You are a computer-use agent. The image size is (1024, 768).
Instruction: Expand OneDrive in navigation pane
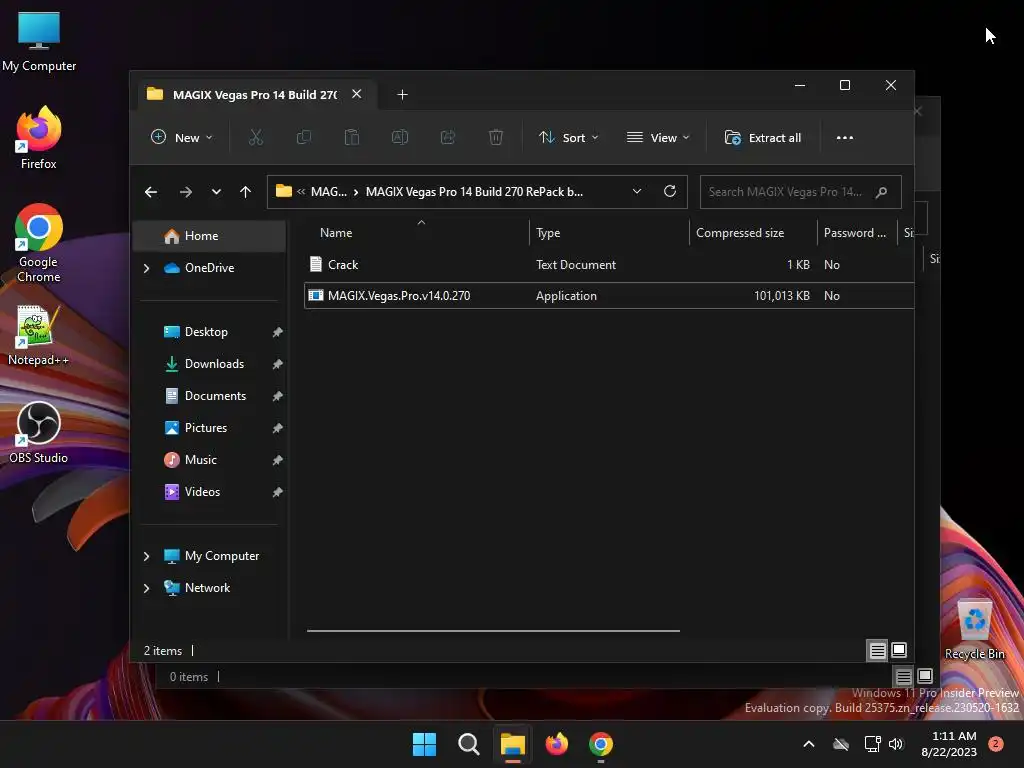(146, 268)
